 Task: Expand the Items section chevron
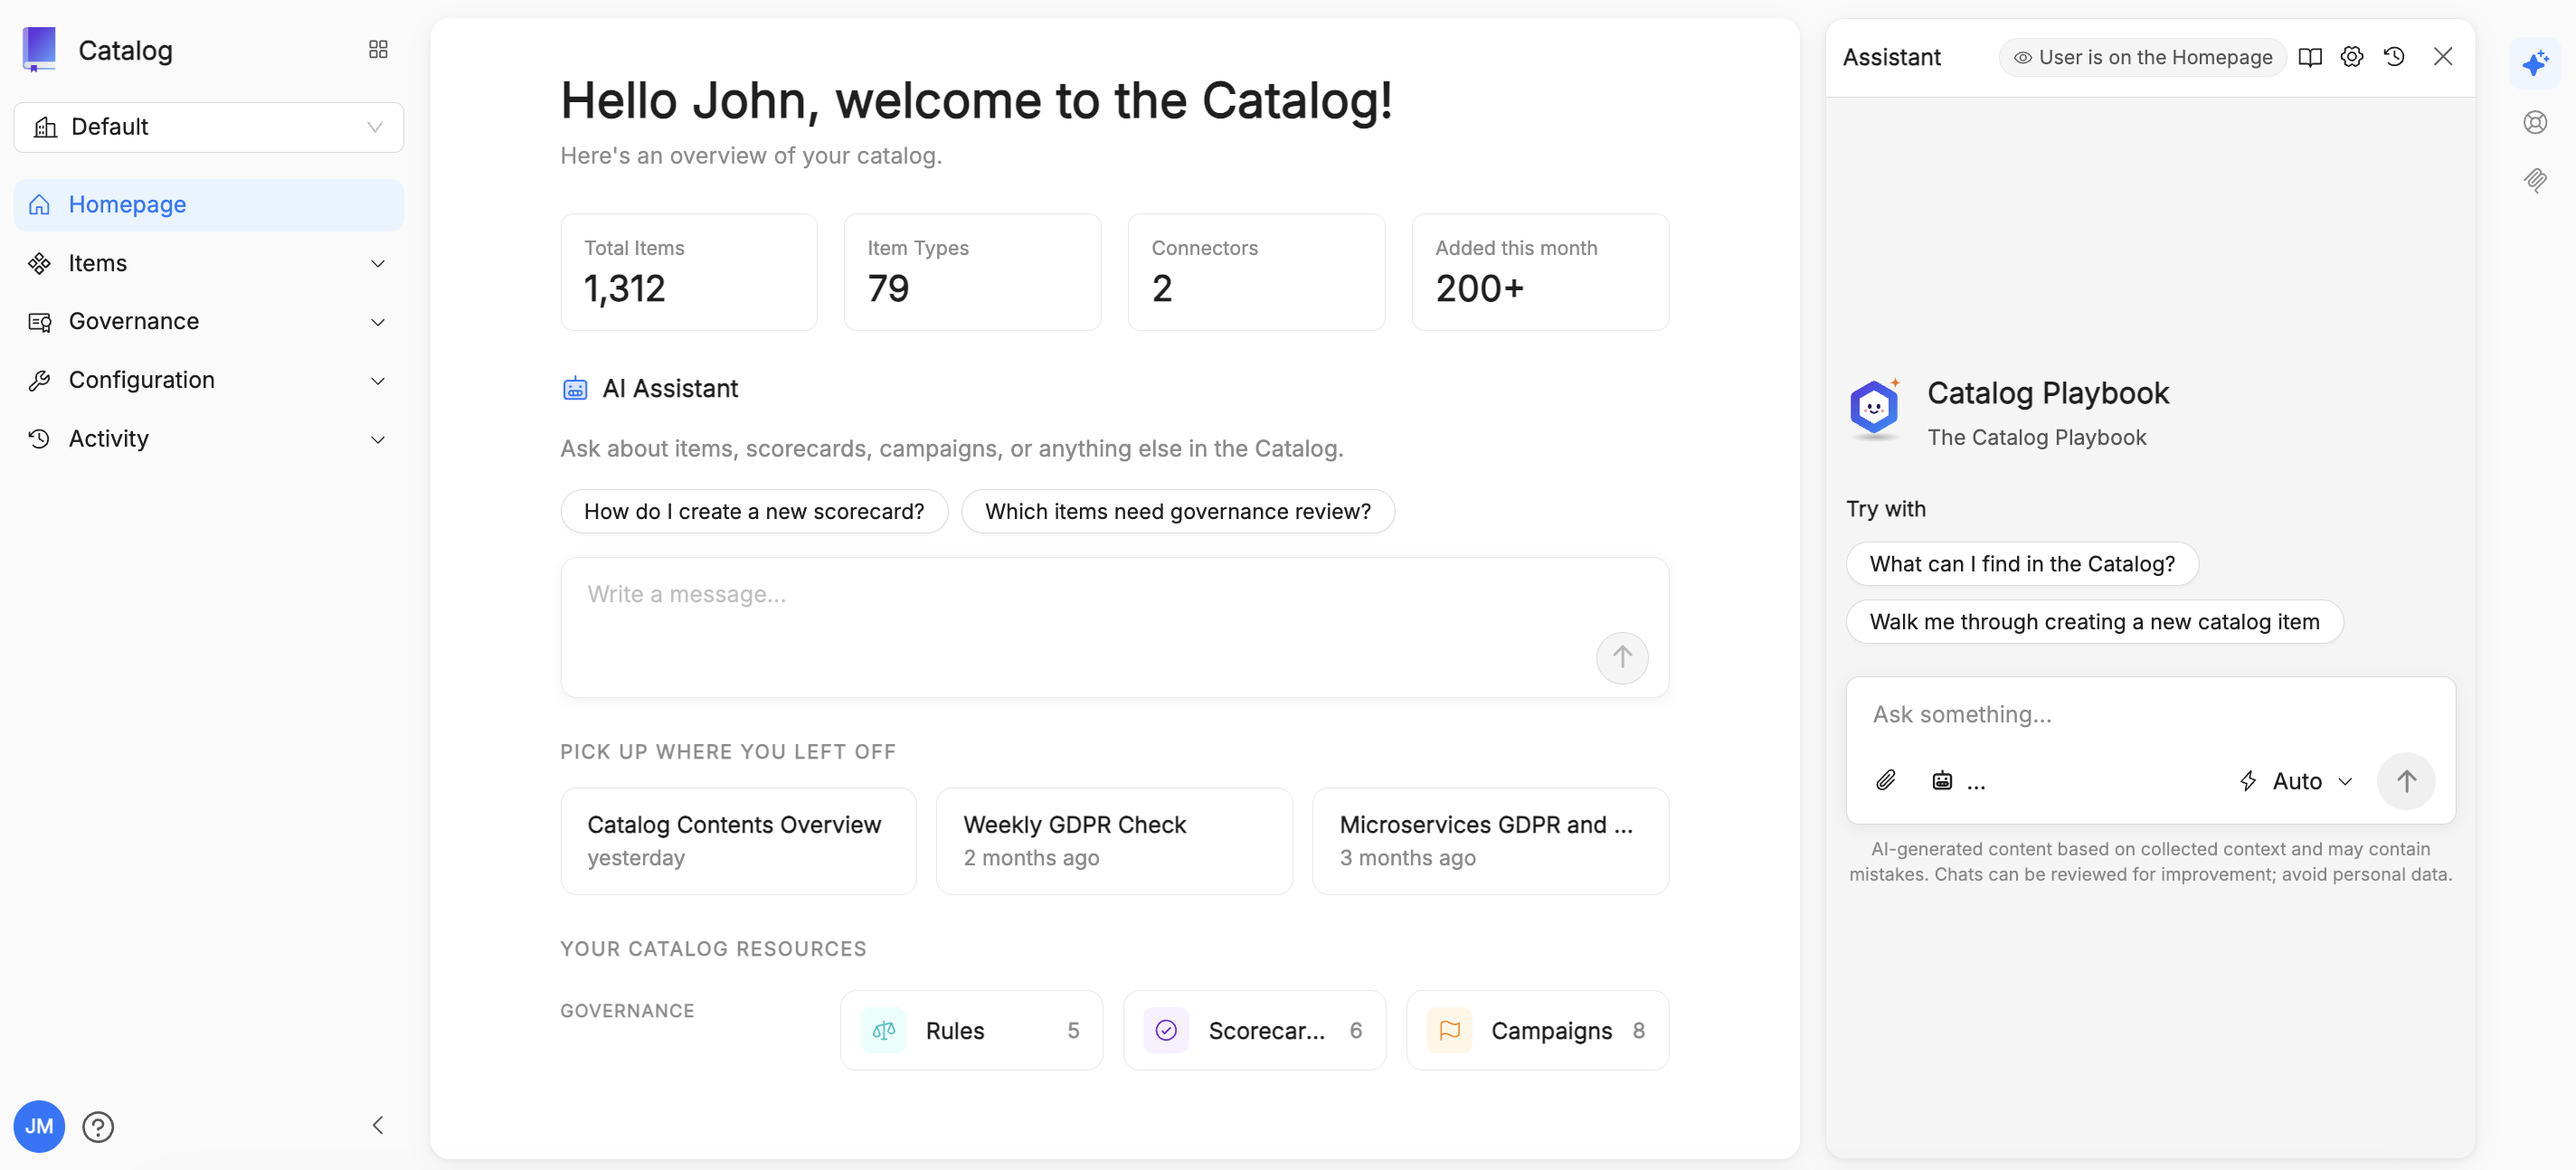pyautogui.click(x=378, y=264)
